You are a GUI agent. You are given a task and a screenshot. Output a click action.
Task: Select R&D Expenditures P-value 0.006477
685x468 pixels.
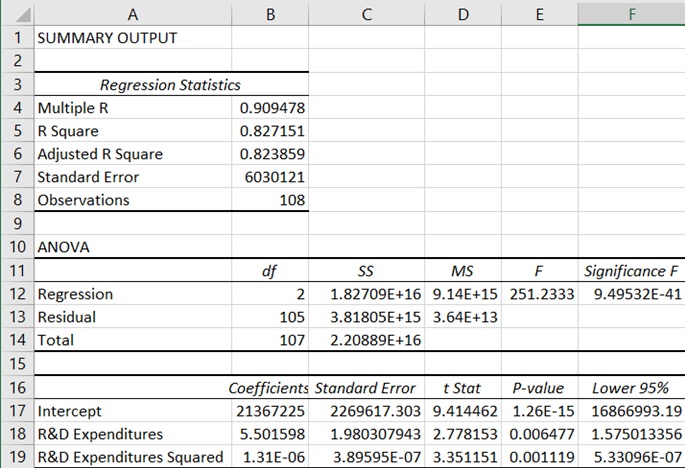(542, 434)
